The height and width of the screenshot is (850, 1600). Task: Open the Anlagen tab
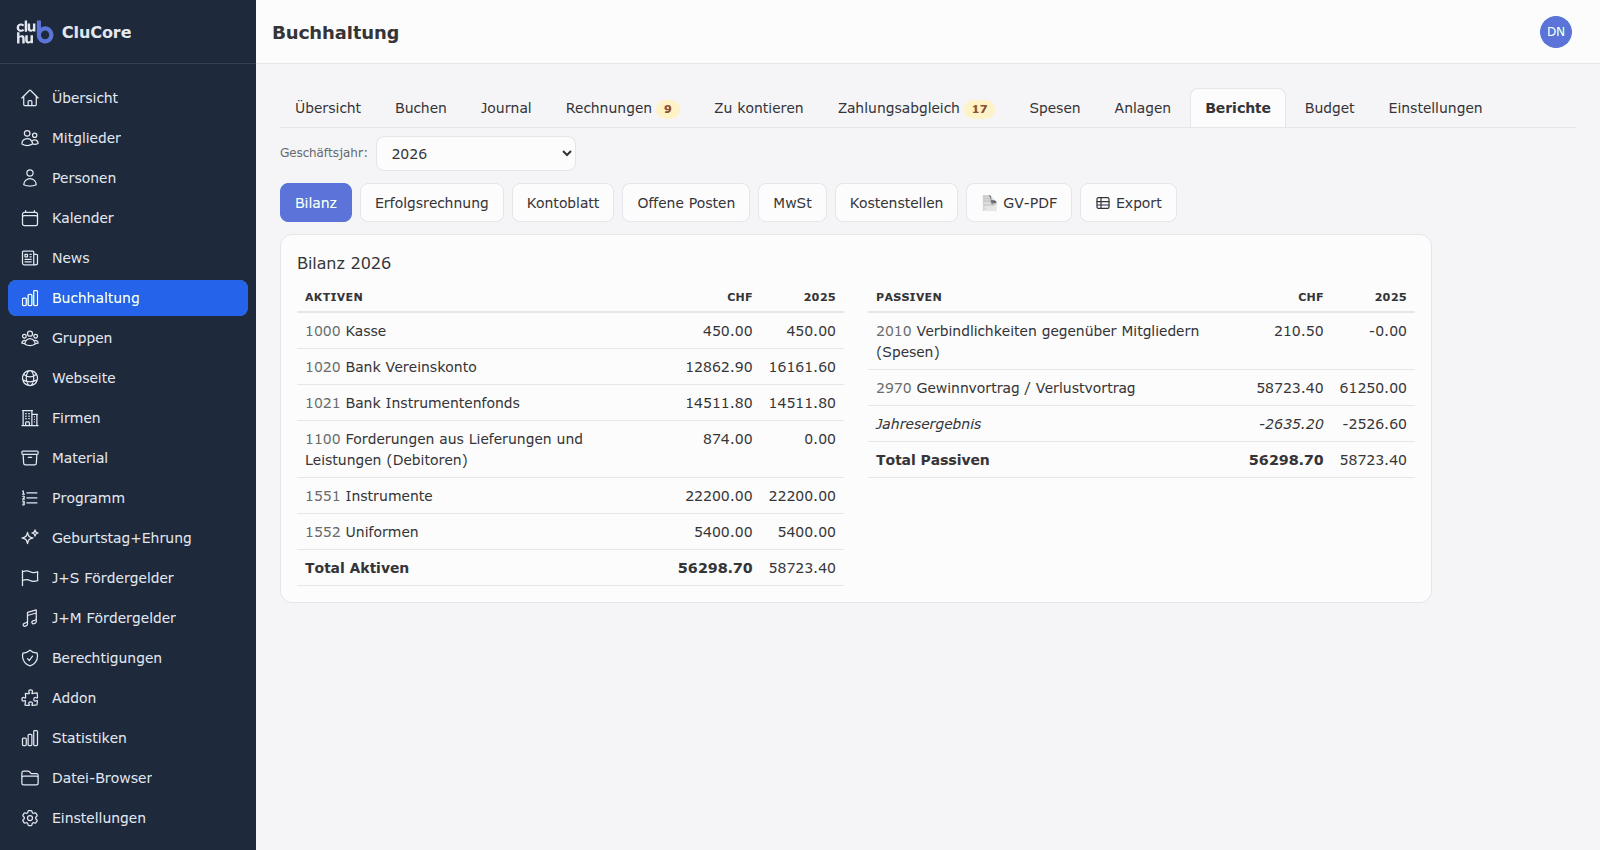pos(1143,108)
